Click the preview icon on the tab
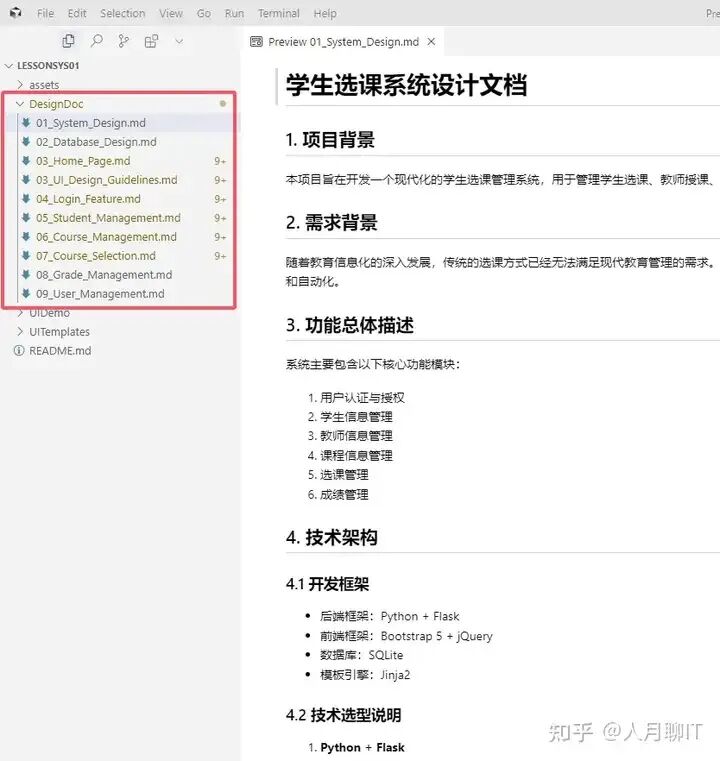The width and height of the screenshot is (720, 761). 256,42
